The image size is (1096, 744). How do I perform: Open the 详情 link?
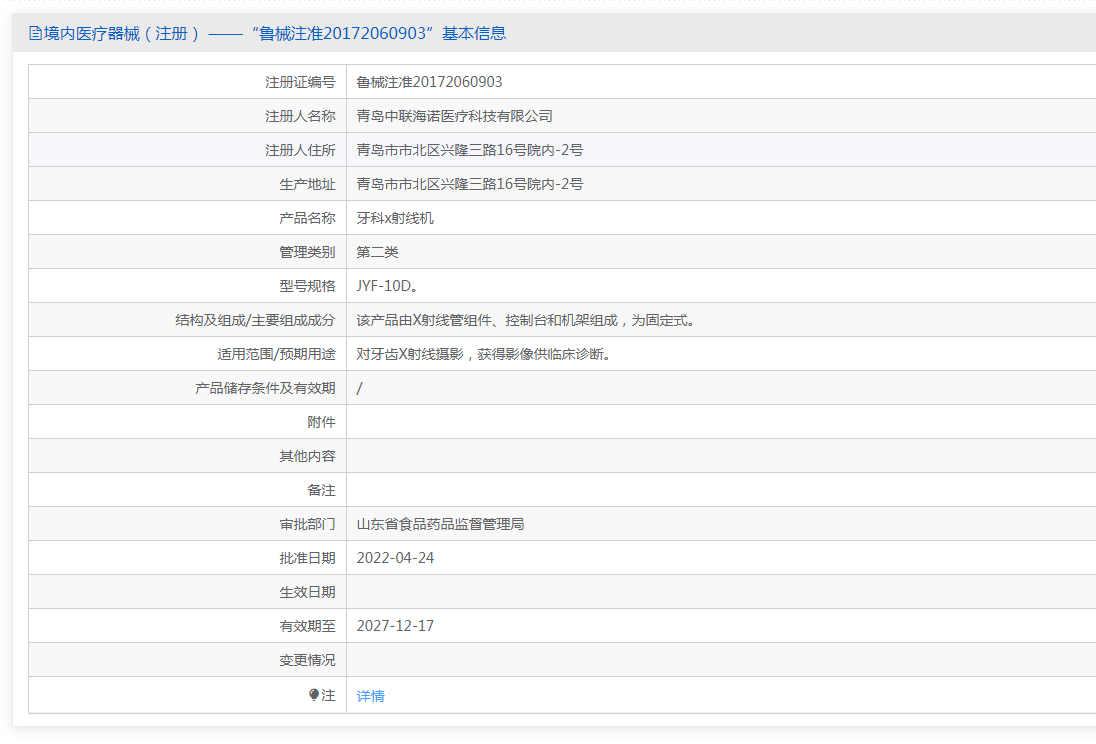(x=370, y=696)
